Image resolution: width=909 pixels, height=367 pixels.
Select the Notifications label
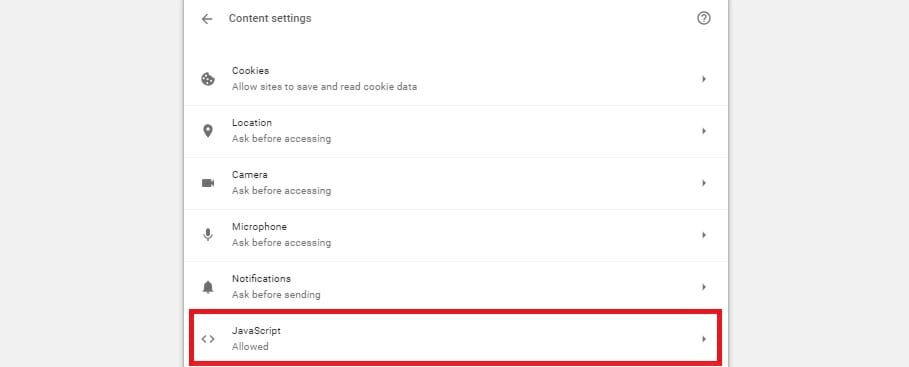coord(261,278)
